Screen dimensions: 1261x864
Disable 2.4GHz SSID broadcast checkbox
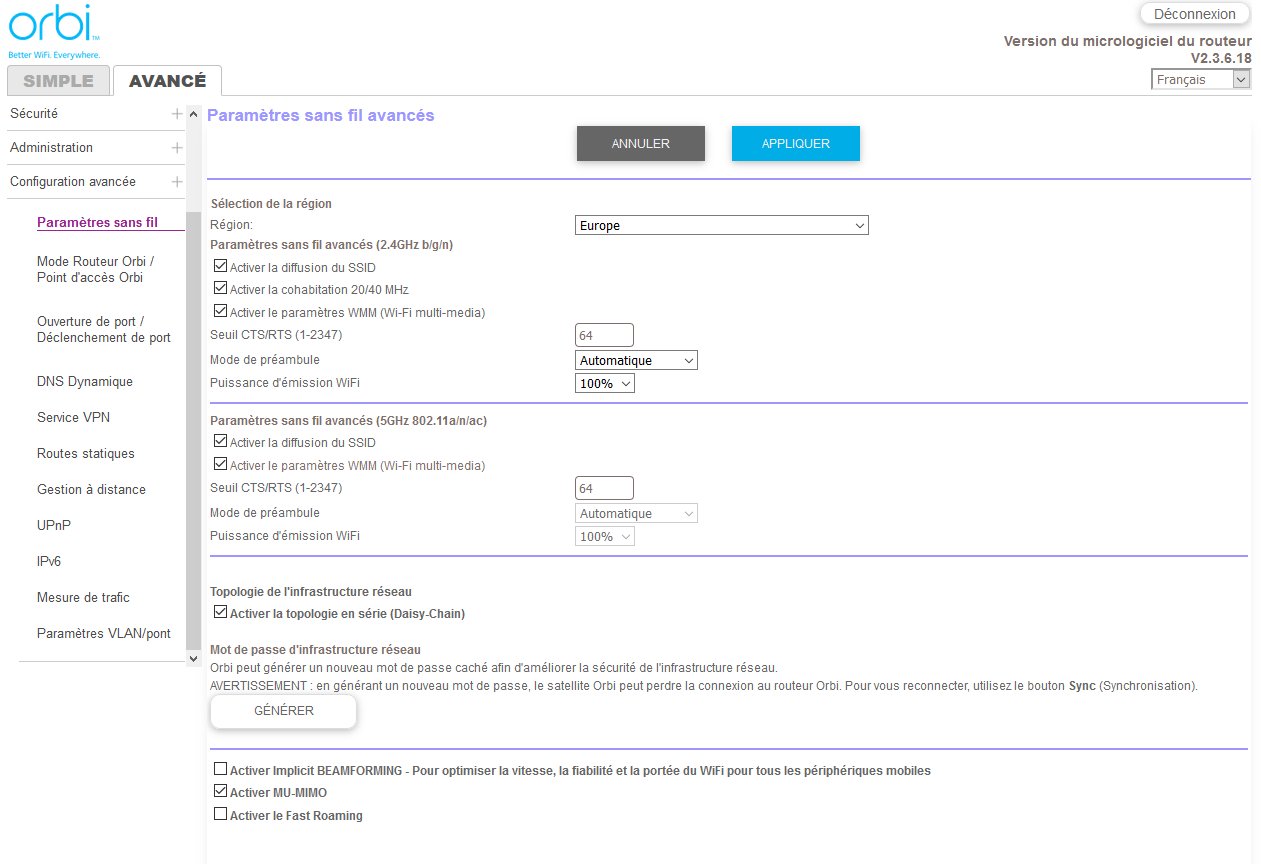click(x=221, y=267)
